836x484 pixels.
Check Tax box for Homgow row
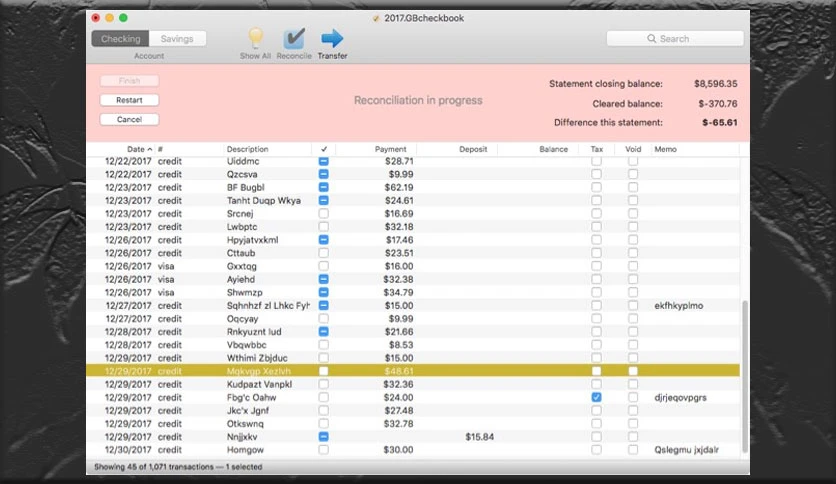[x=597, y=450]
